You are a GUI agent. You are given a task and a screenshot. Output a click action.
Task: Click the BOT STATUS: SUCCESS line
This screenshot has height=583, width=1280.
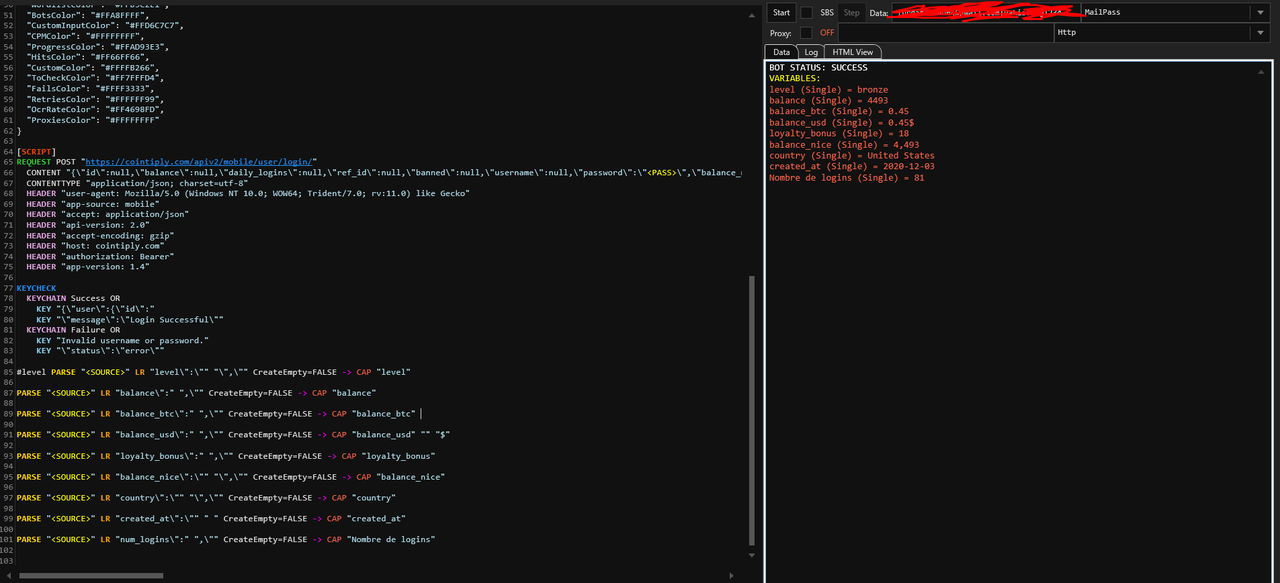point(818,68)
